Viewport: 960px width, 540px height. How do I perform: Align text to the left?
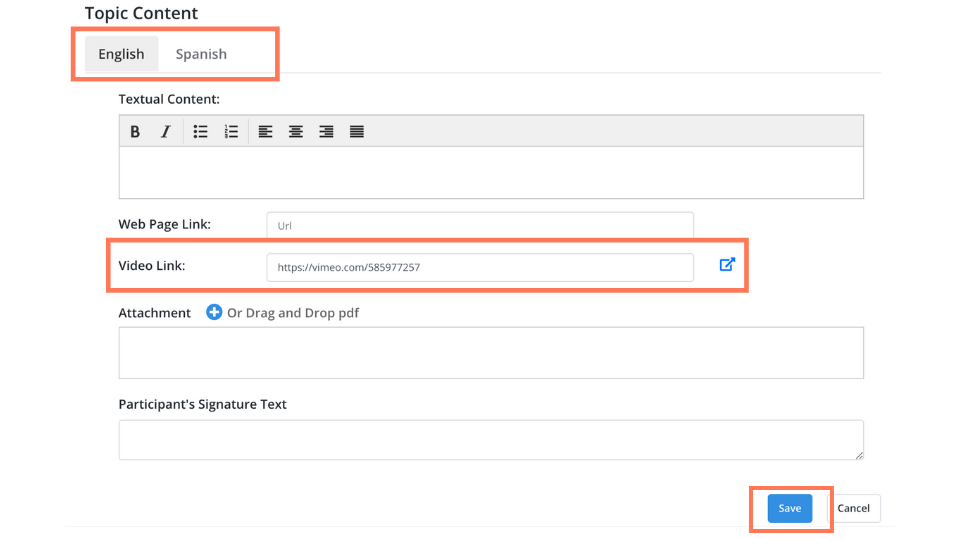265,132
